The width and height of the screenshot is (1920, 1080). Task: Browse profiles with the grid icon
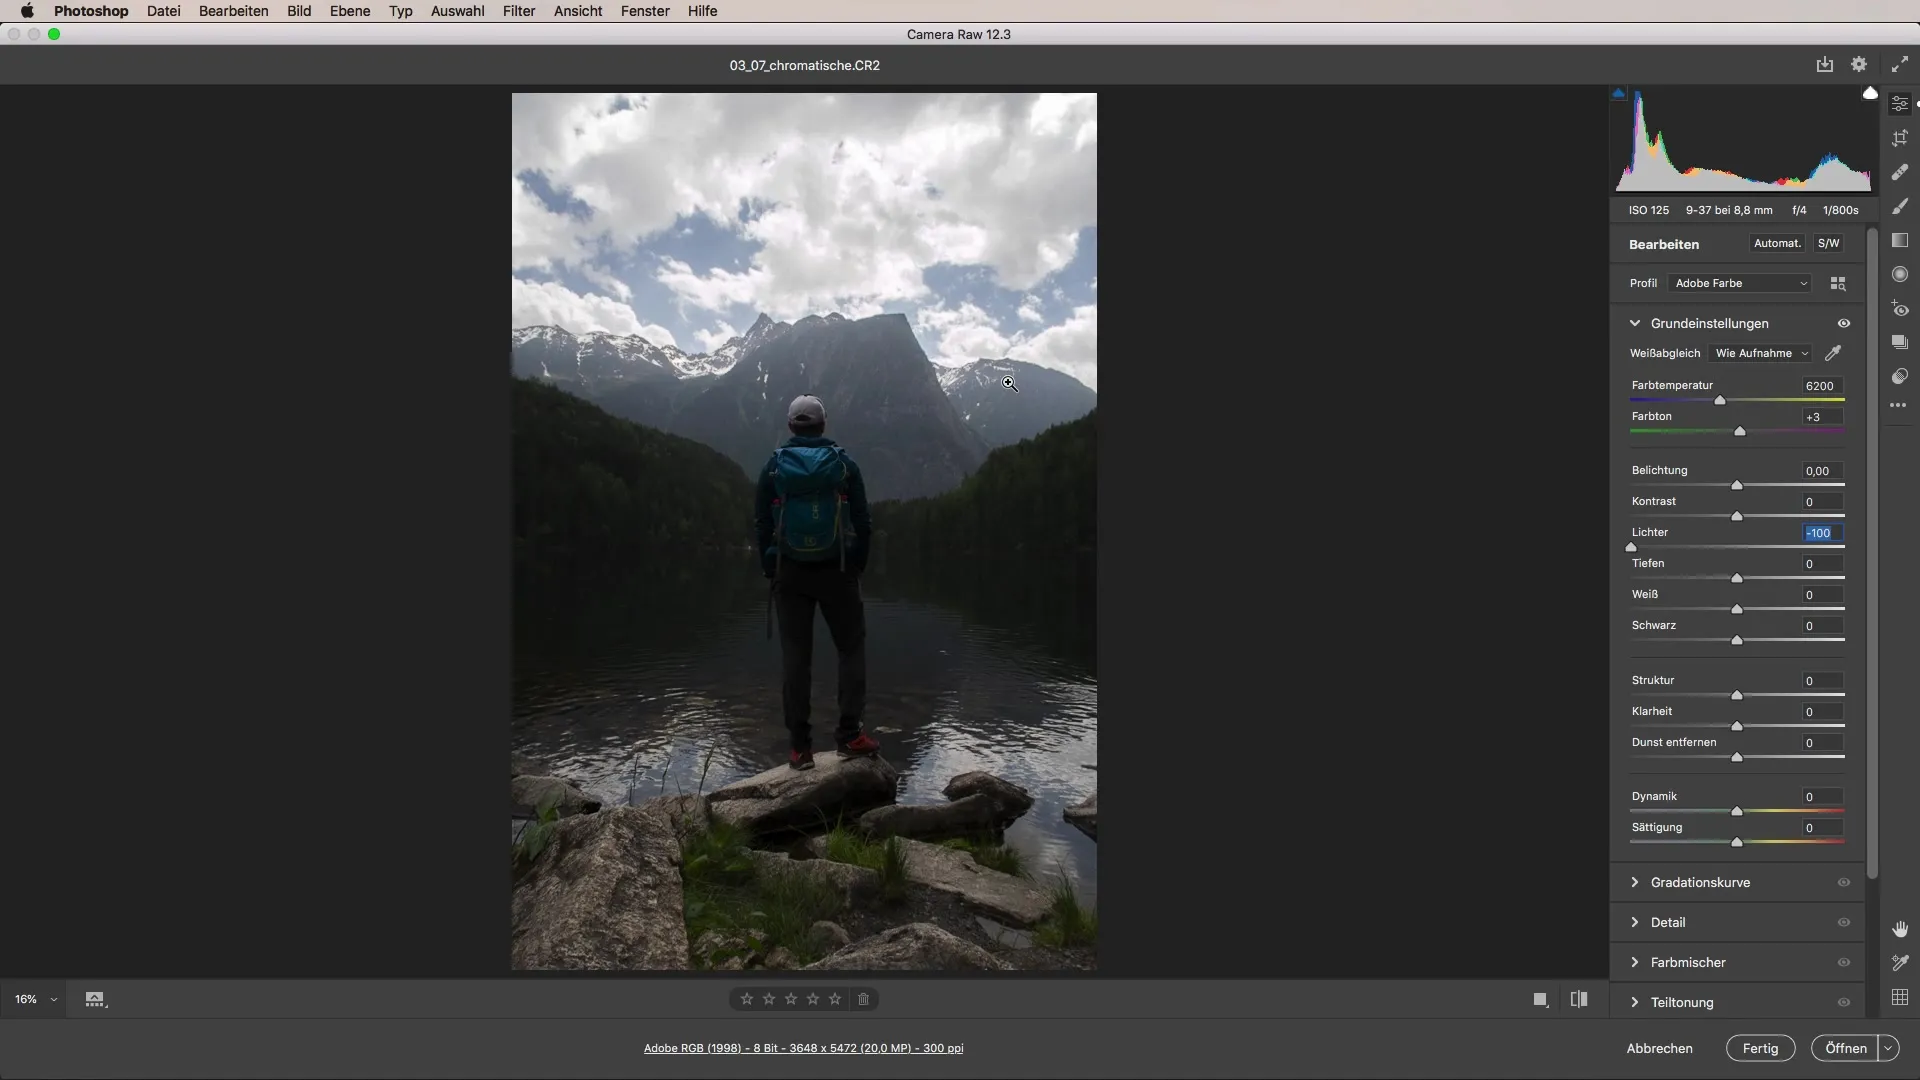tap(1838, 284)
